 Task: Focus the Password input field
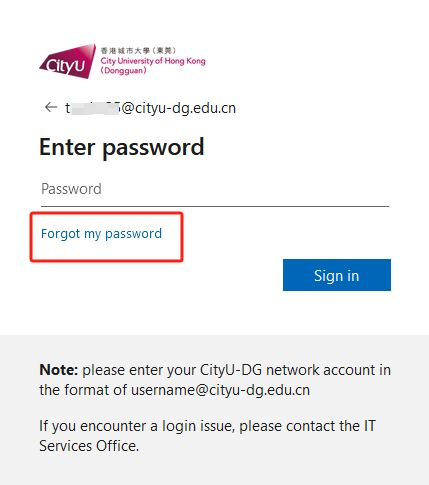[215, 189]
